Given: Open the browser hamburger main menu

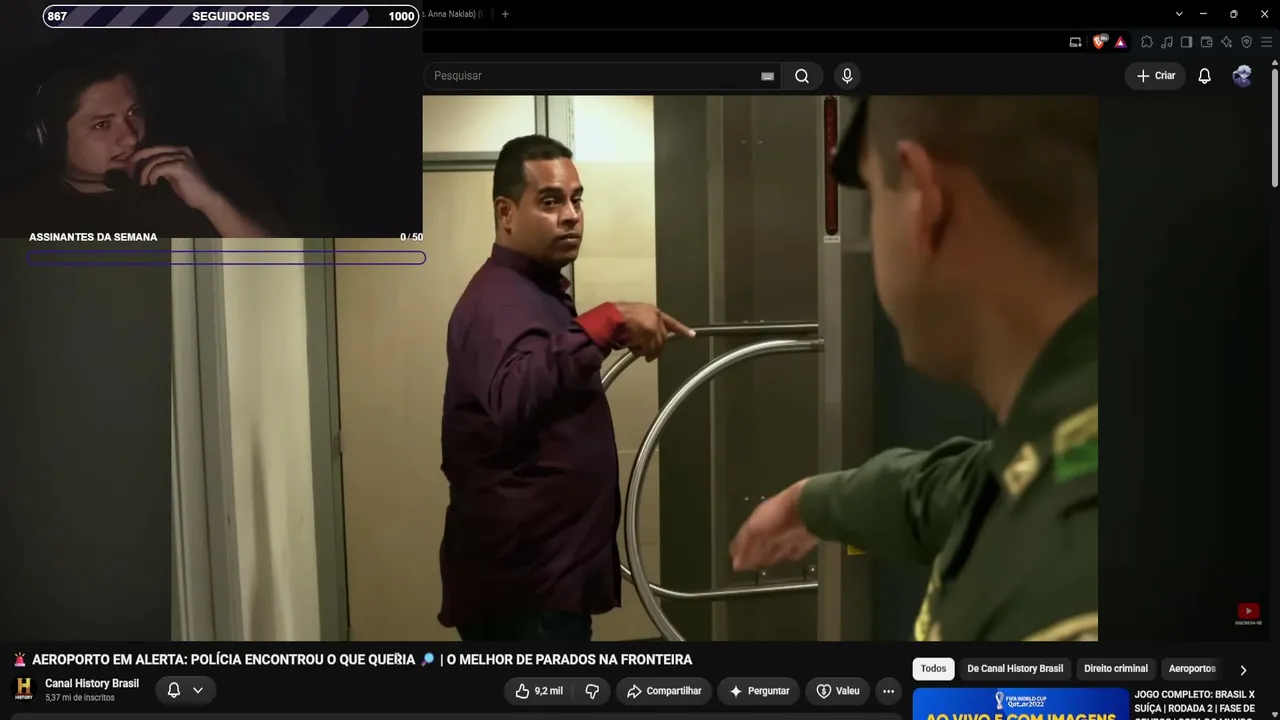Looking at the screenshot, I should pos(1267,42).
